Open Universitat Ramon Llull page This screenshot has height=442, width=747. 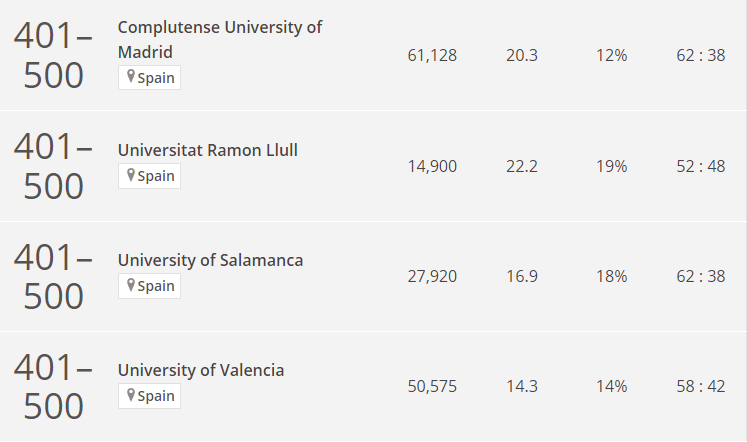coord(208,150)
